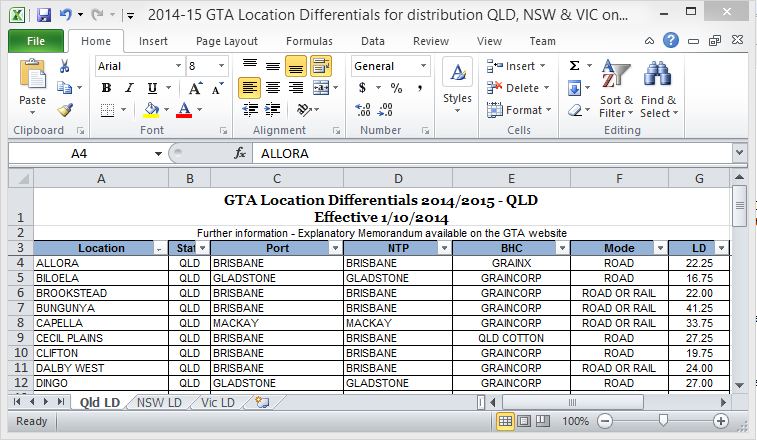Switch to the Page Layout ribbon tab
The image size is (757, 441).
pyautogui.click(x=226, y=41)
